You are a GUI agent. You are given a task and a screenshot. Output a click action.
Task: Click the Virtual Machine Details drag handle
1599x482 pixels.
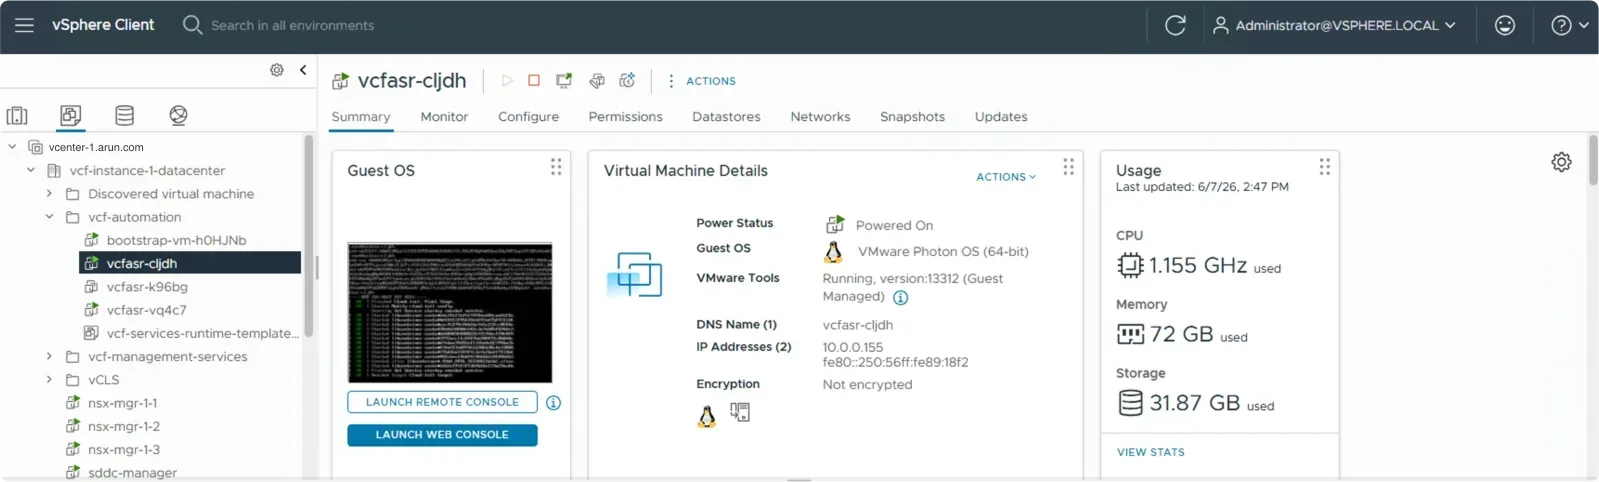(x=1068, y=167)
